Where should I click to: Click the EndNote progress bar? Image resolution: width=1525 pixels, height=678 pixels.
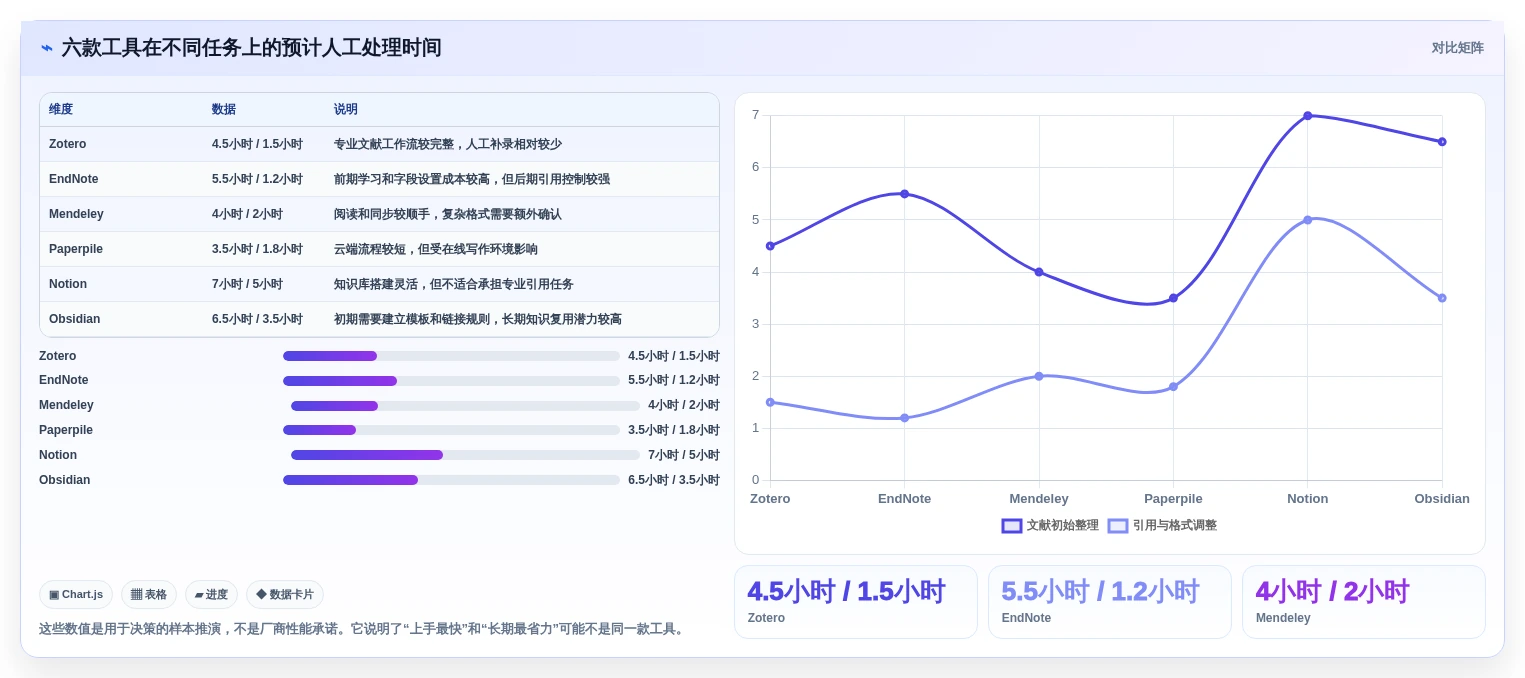(x=451, y=381)
